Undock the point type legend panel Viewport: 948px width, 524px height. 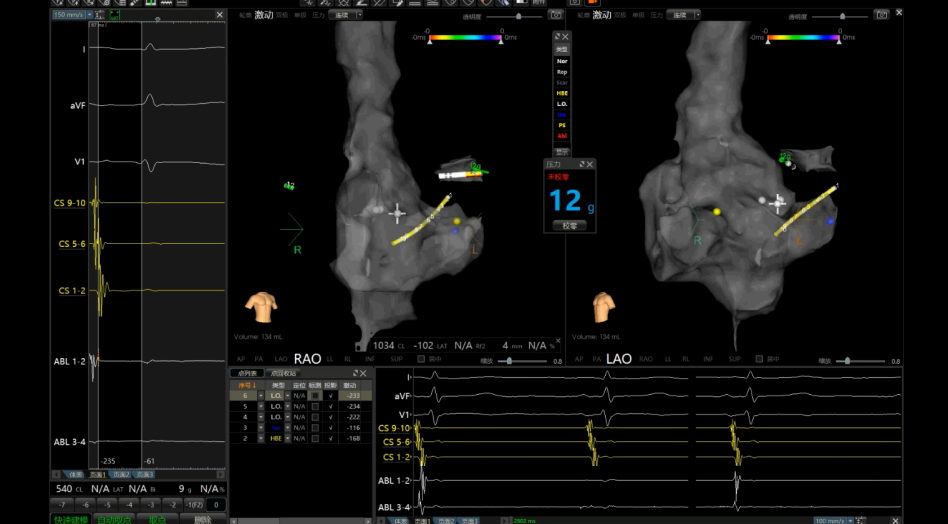coord(557,37)
